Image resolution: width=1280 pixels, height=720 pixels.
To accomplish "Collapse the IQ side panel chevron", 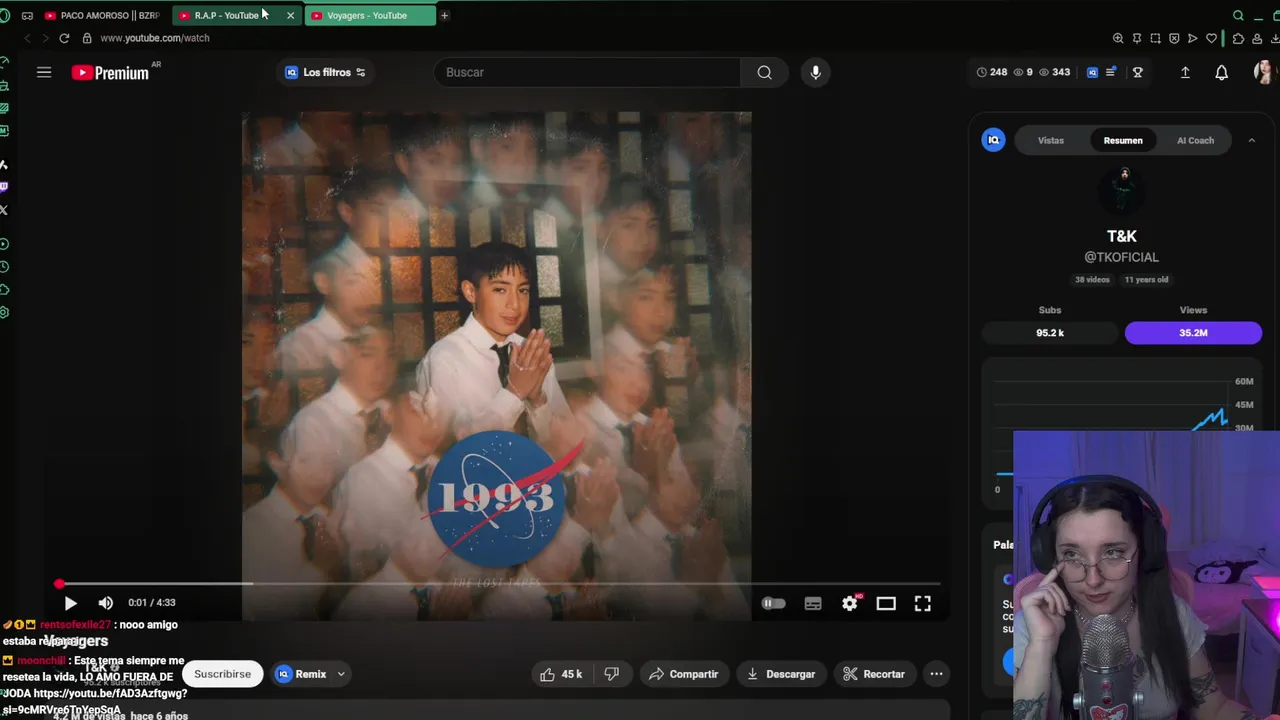I will pyautogui.click(x=1251, y=140).
